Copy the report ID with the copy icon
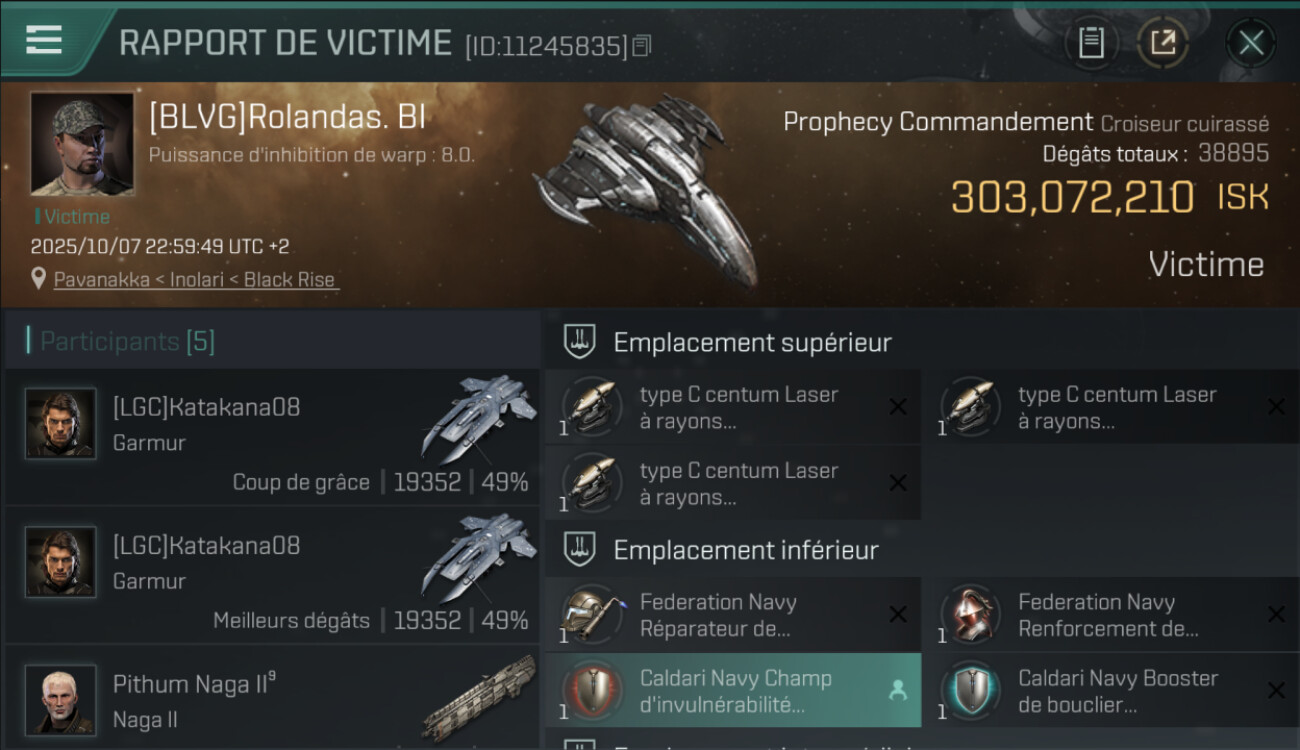This screenshot has width=1300, height=750. pos(642,46)
